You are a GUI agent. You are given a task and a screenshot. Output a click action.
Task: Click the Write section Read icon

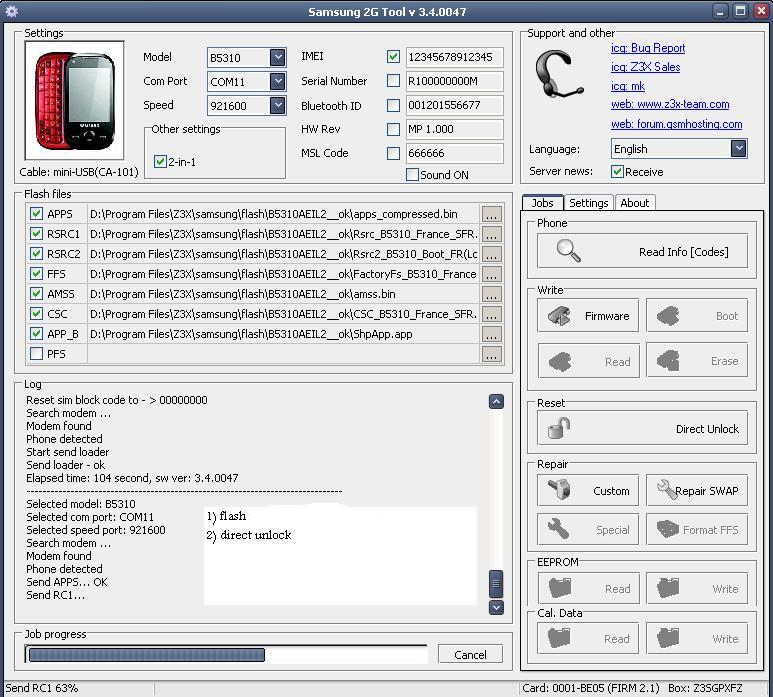tap(559, 361)
